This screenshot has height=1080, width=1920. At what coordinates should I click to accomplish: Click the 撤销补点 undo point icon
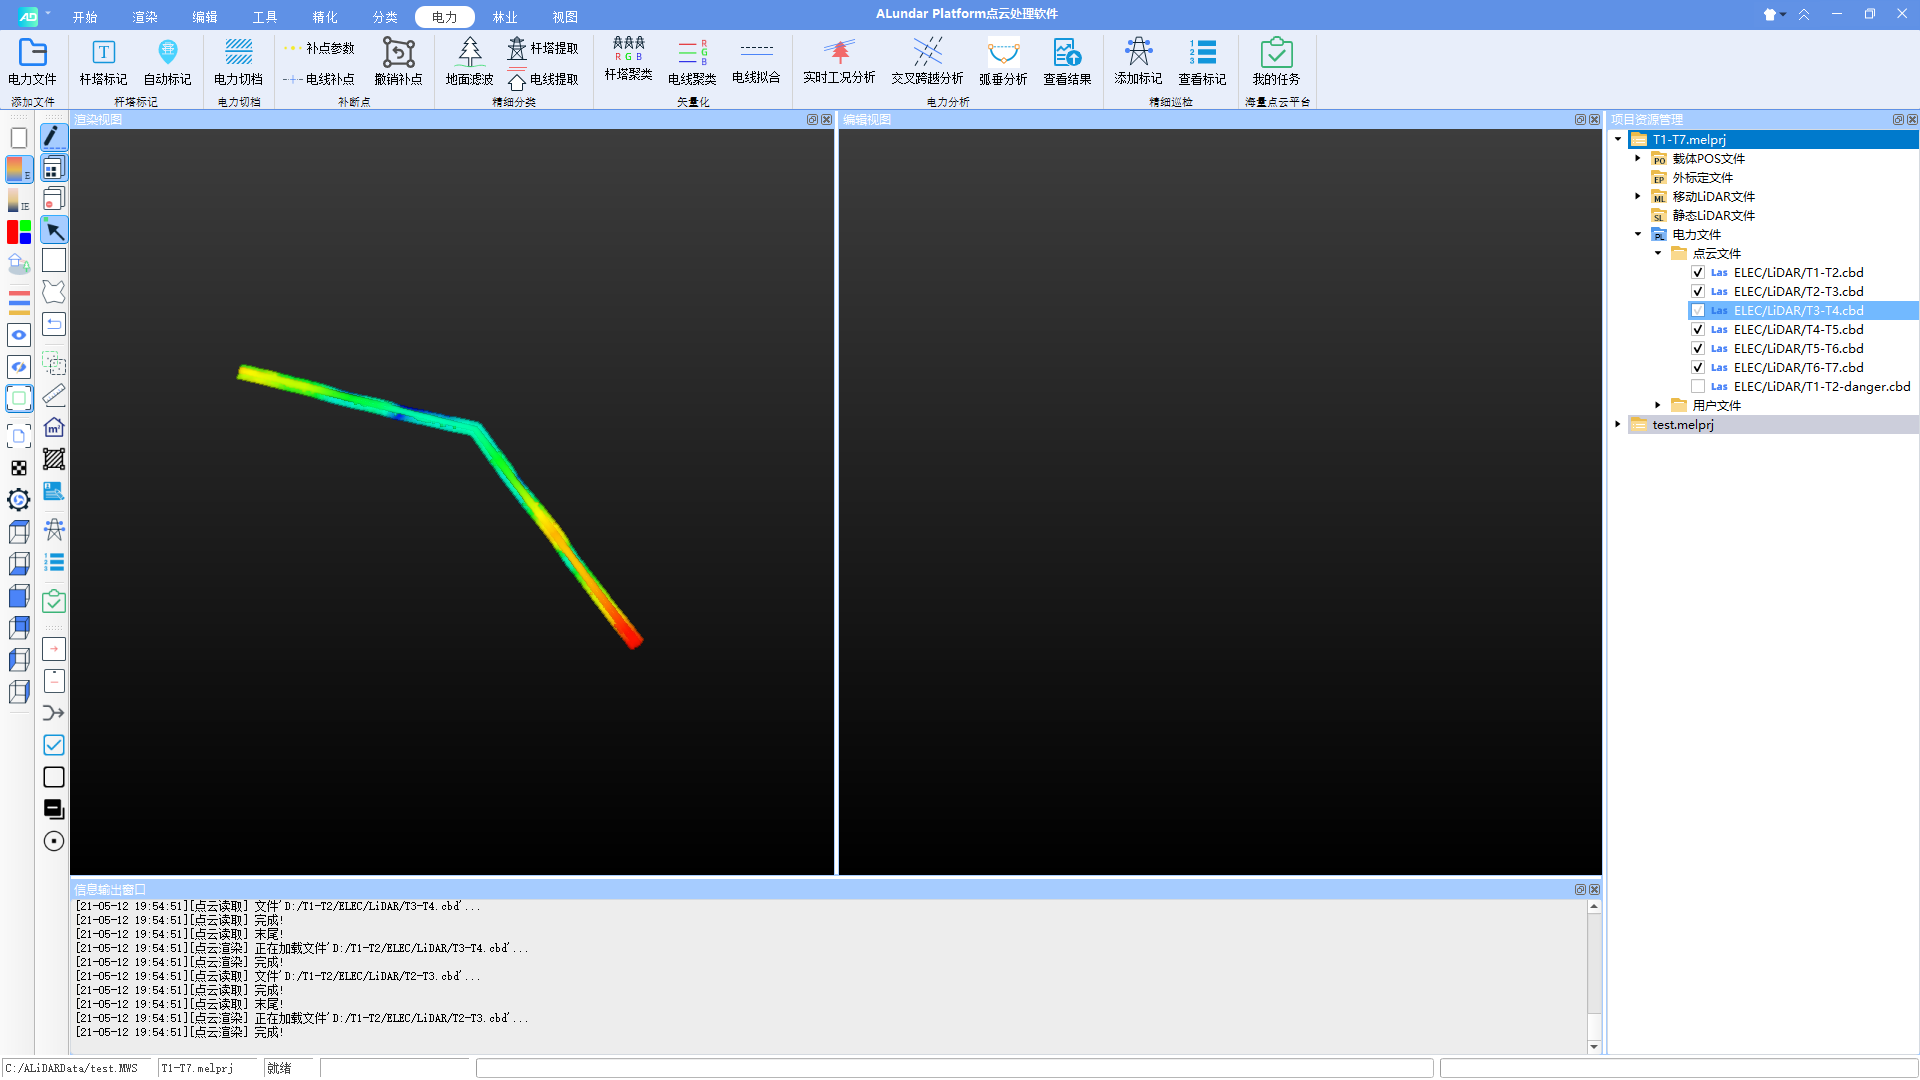(x=398, y=62)
